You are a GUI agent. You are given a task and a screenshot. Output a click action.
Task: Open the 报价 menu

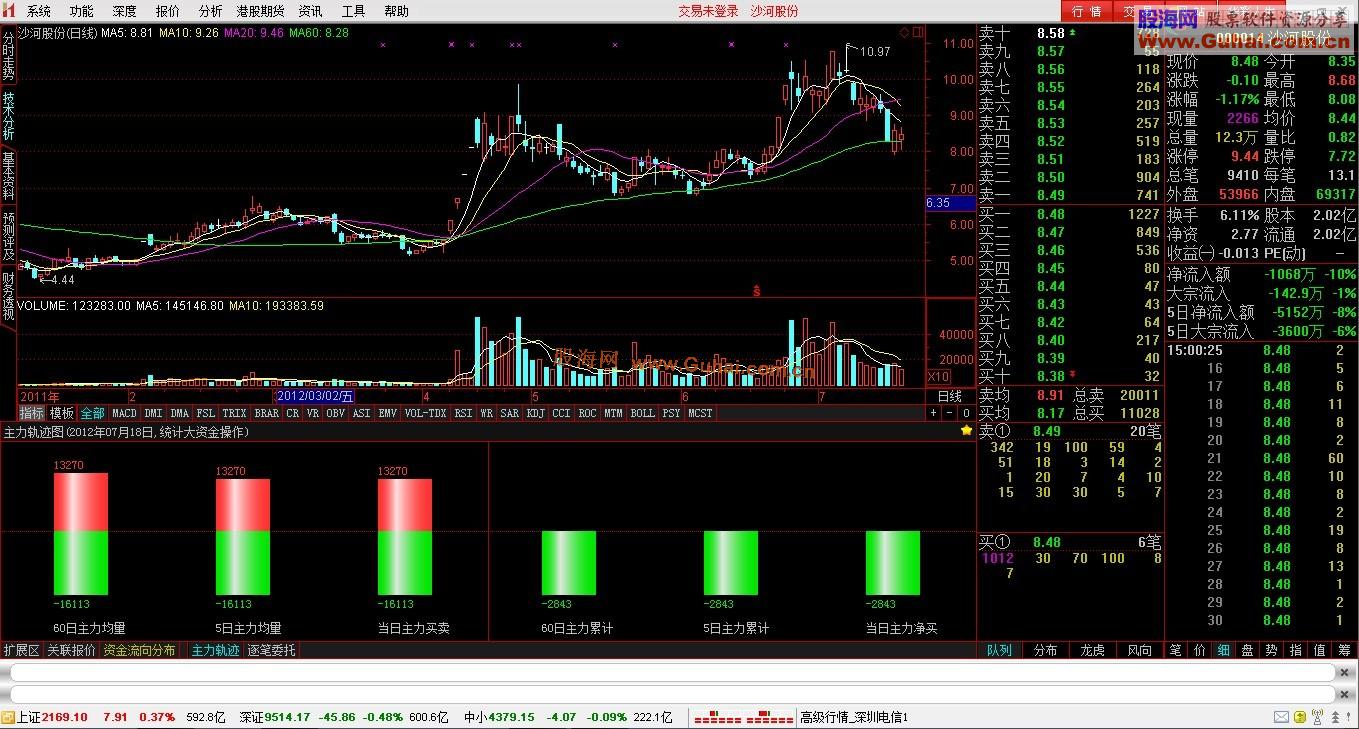(x=168, y=11)
